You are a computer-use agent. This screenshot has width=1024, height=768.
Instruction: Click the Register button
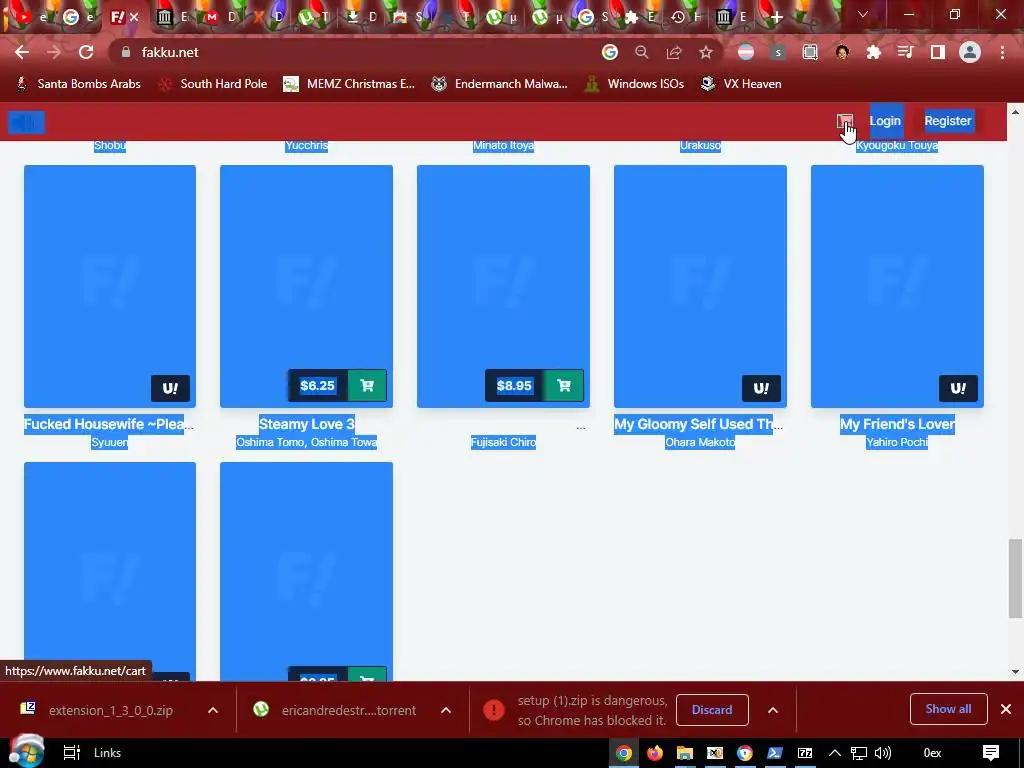point(948,121)
